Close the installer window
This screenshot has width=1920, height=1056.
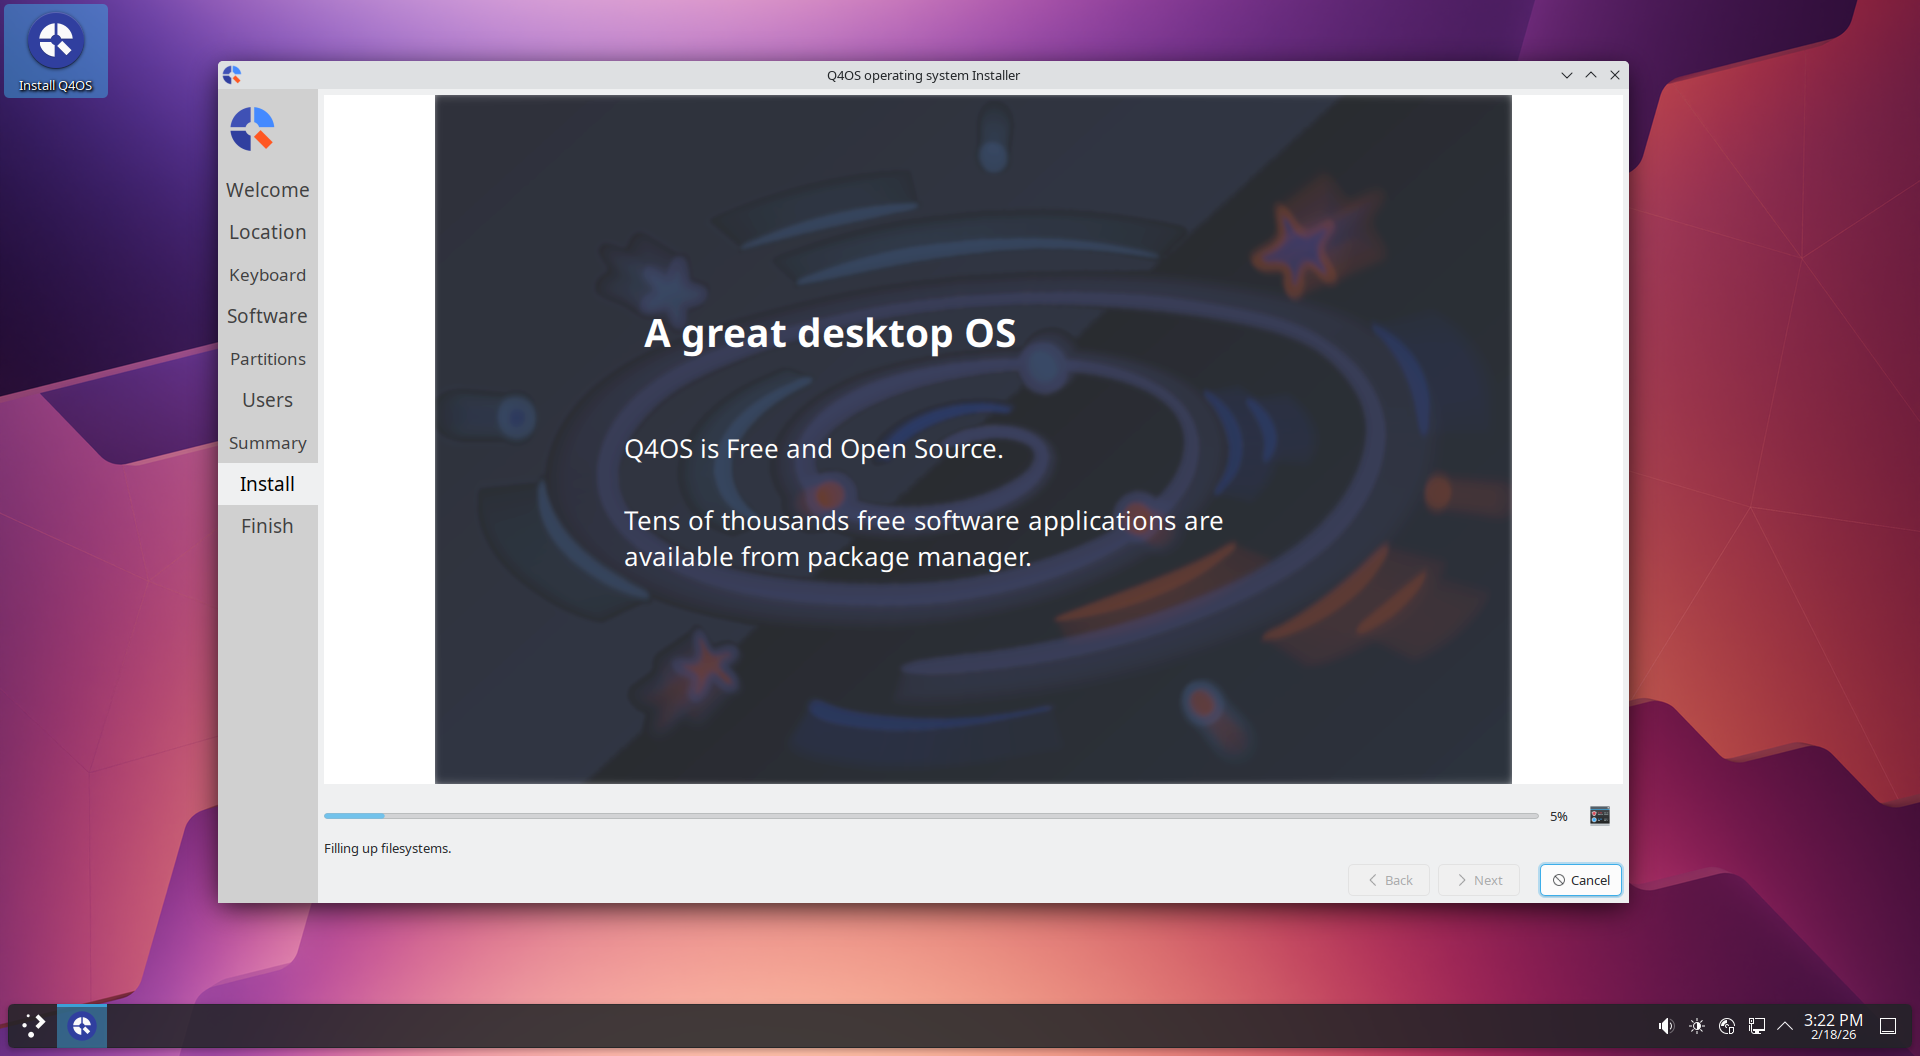pos(1614,75)
